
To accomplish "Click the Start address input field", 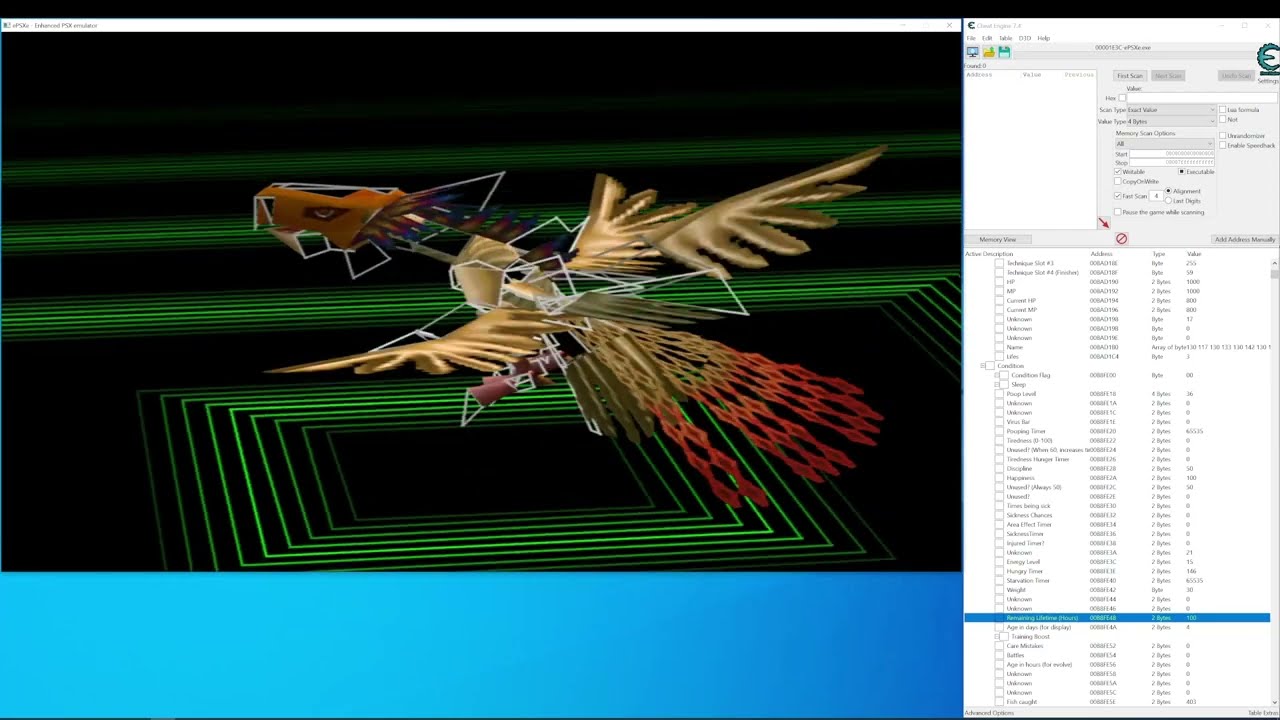I will (1172, 154).
